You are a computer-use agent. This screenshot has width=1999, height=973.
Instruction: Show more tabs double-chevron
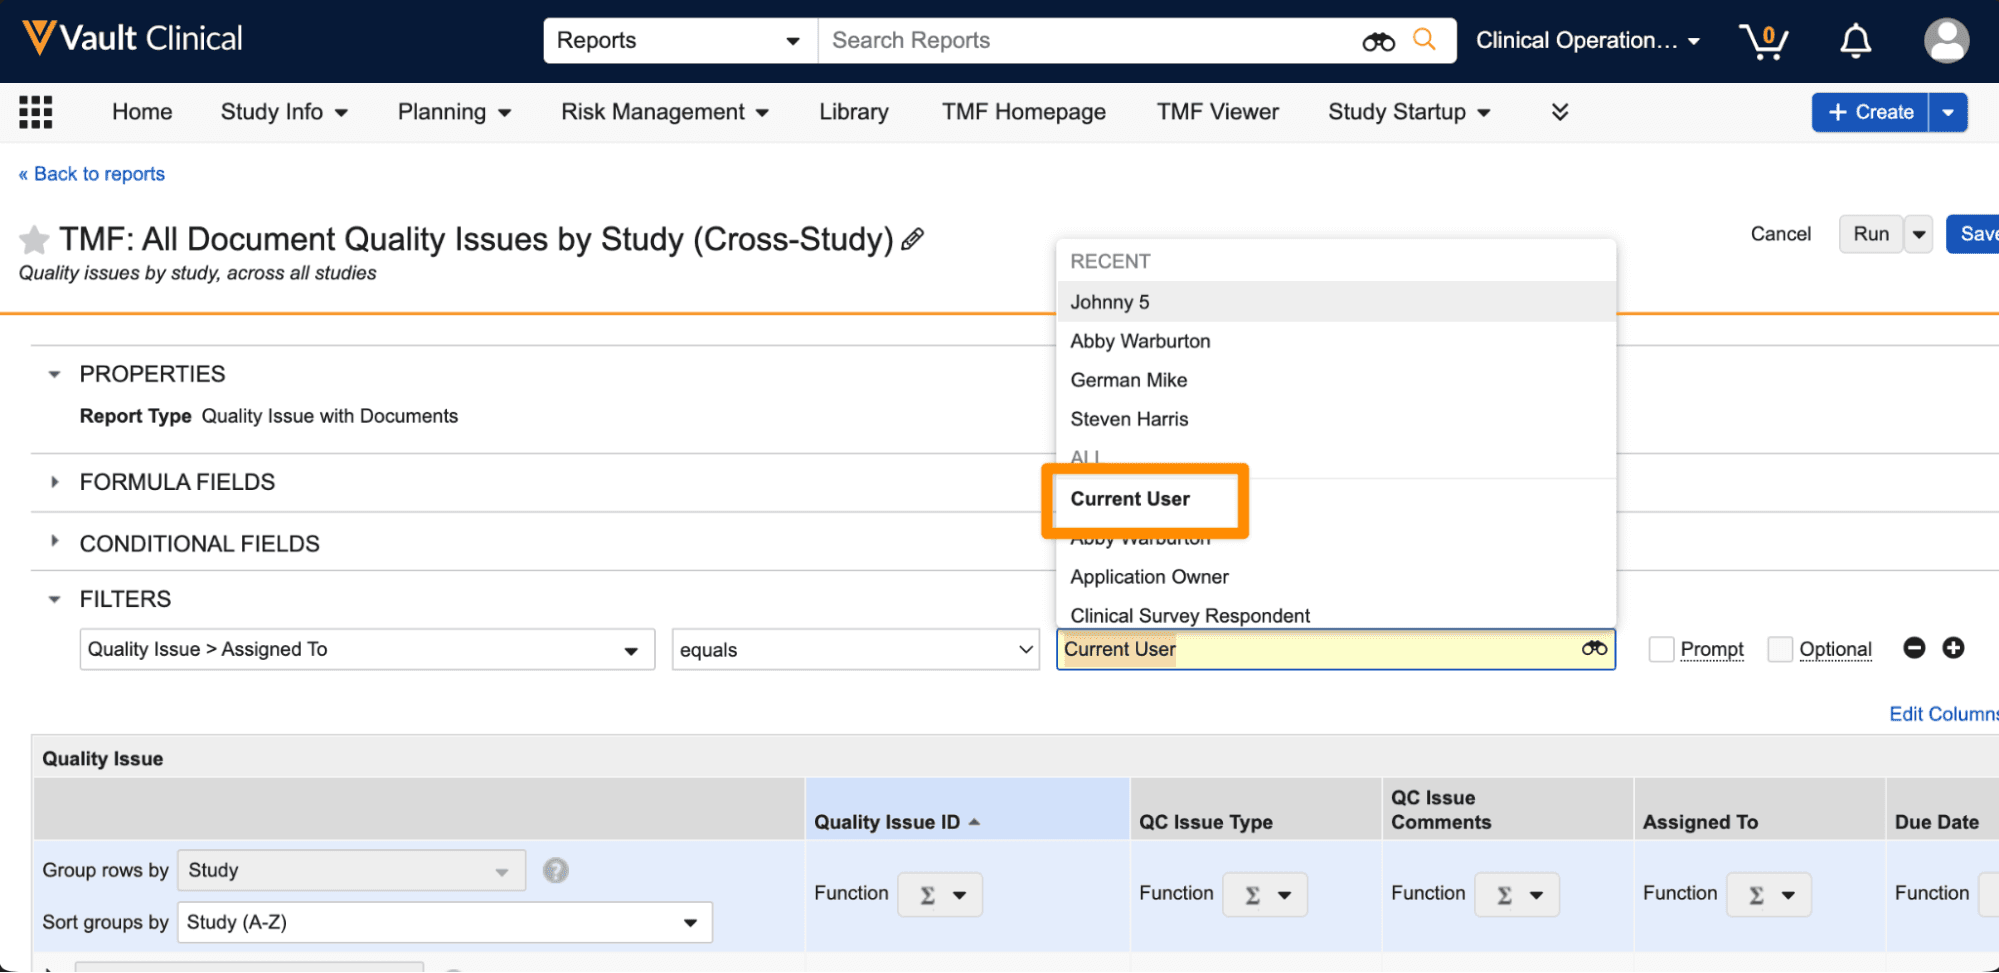1560,112
